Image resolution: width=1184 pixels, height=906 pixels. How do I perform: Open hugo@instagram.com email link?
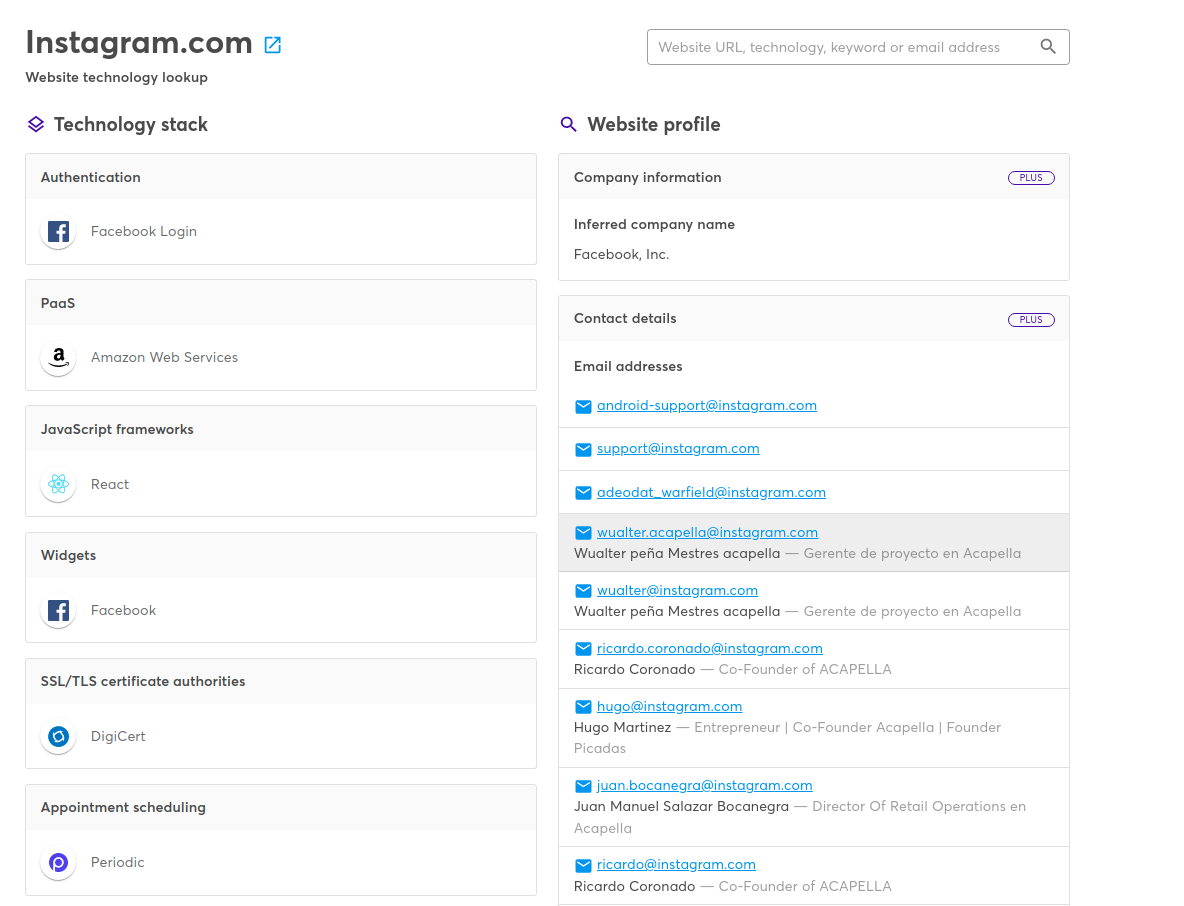669,707
